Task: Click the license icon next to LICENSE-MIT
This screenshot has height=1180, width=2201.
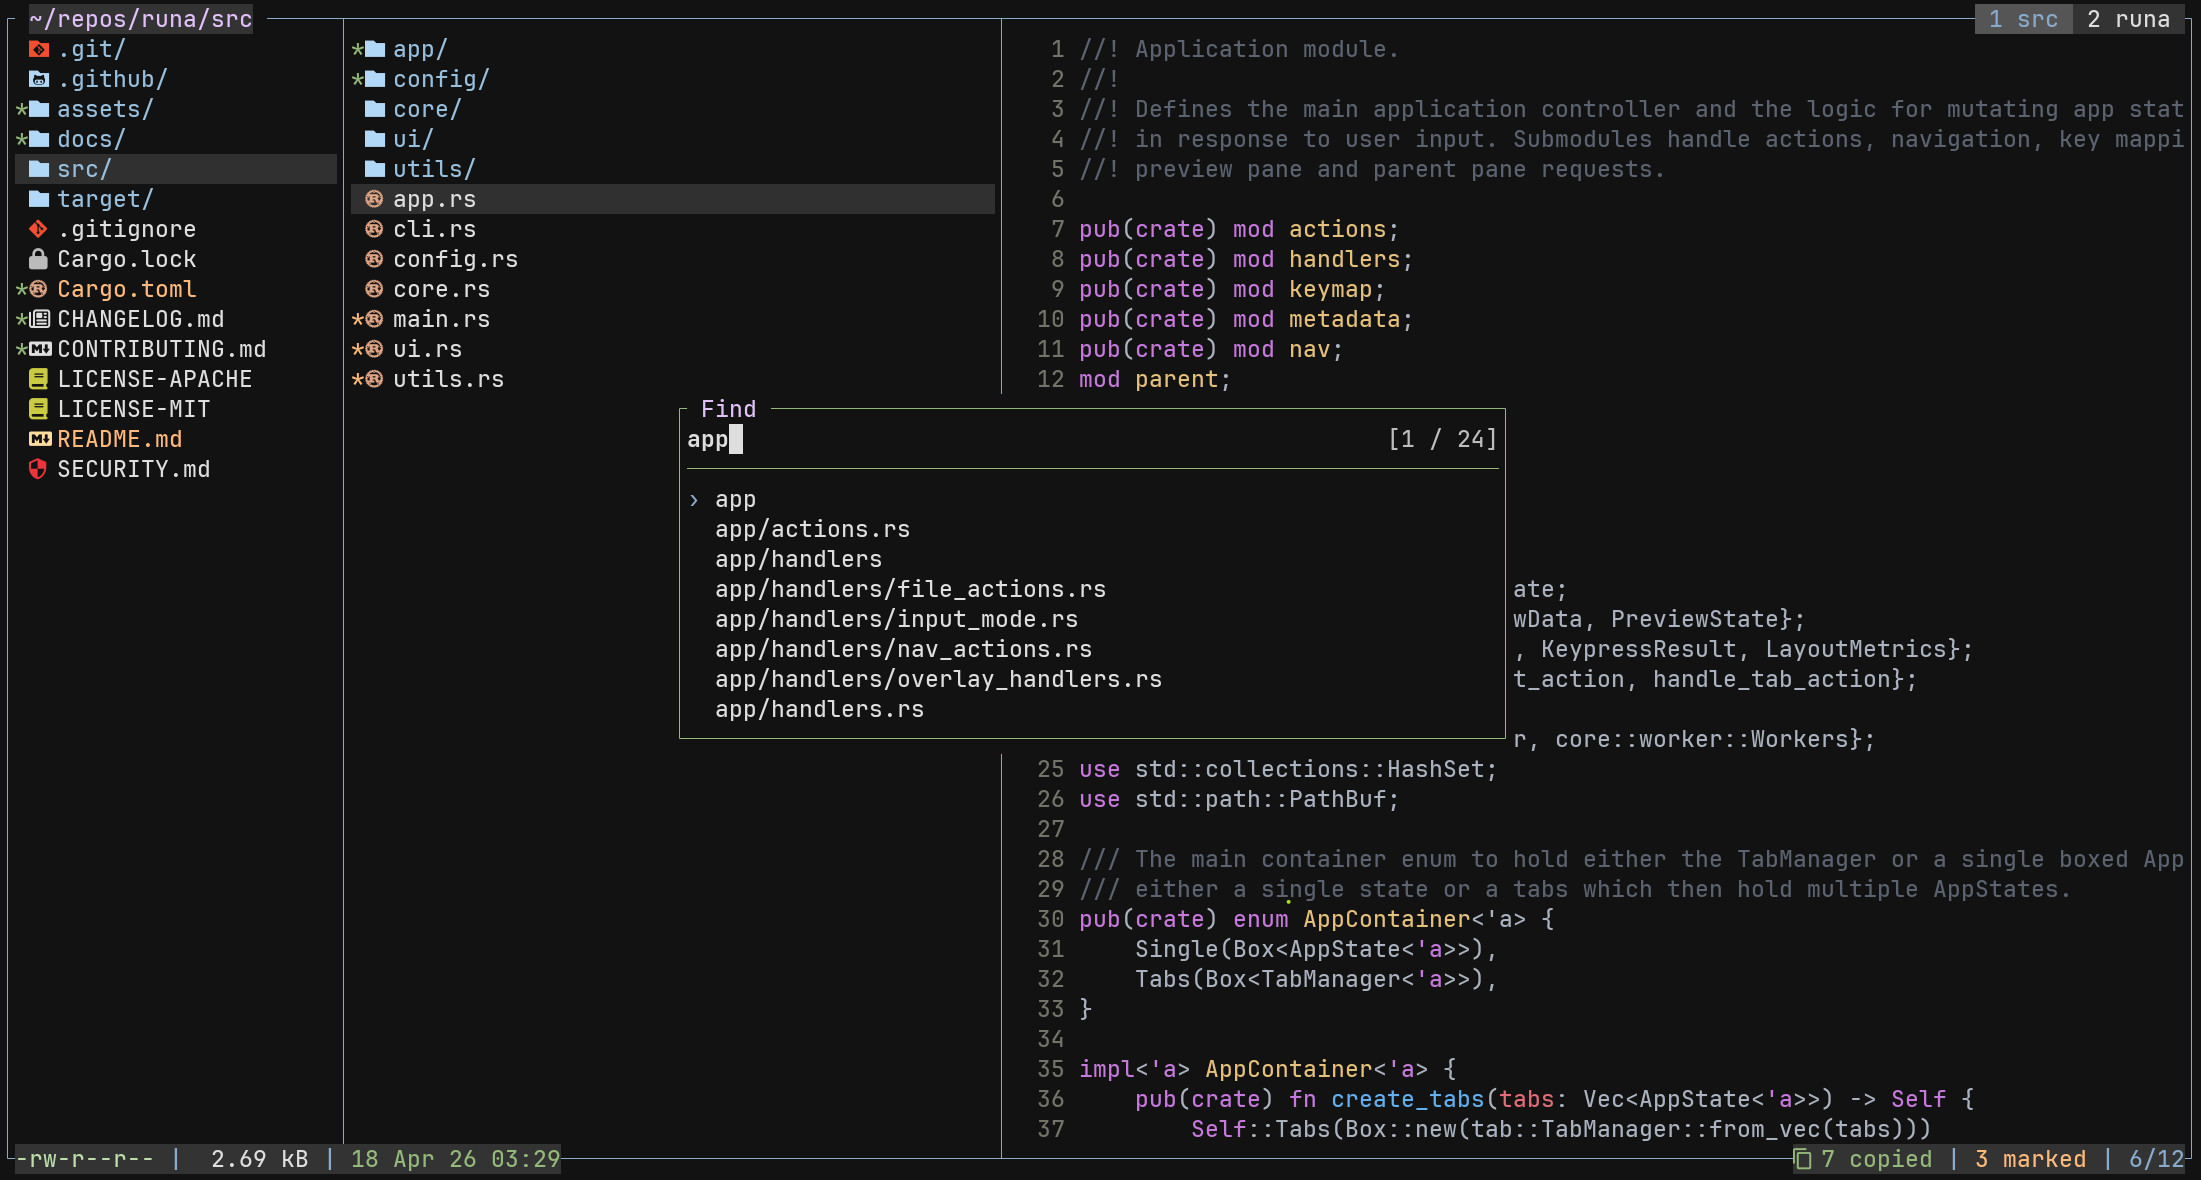Action: 39,409
